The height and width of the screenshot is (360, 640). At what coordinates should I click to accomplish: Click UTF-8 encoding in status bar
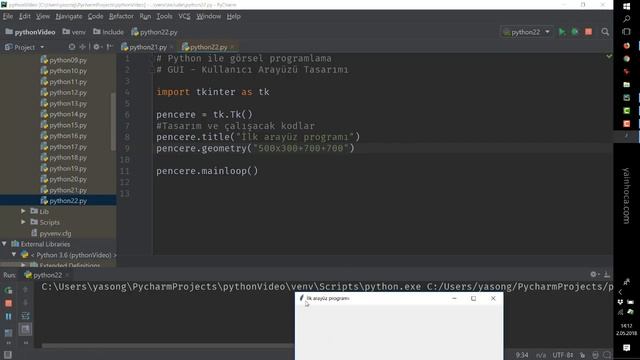click(x=563, y=355)
